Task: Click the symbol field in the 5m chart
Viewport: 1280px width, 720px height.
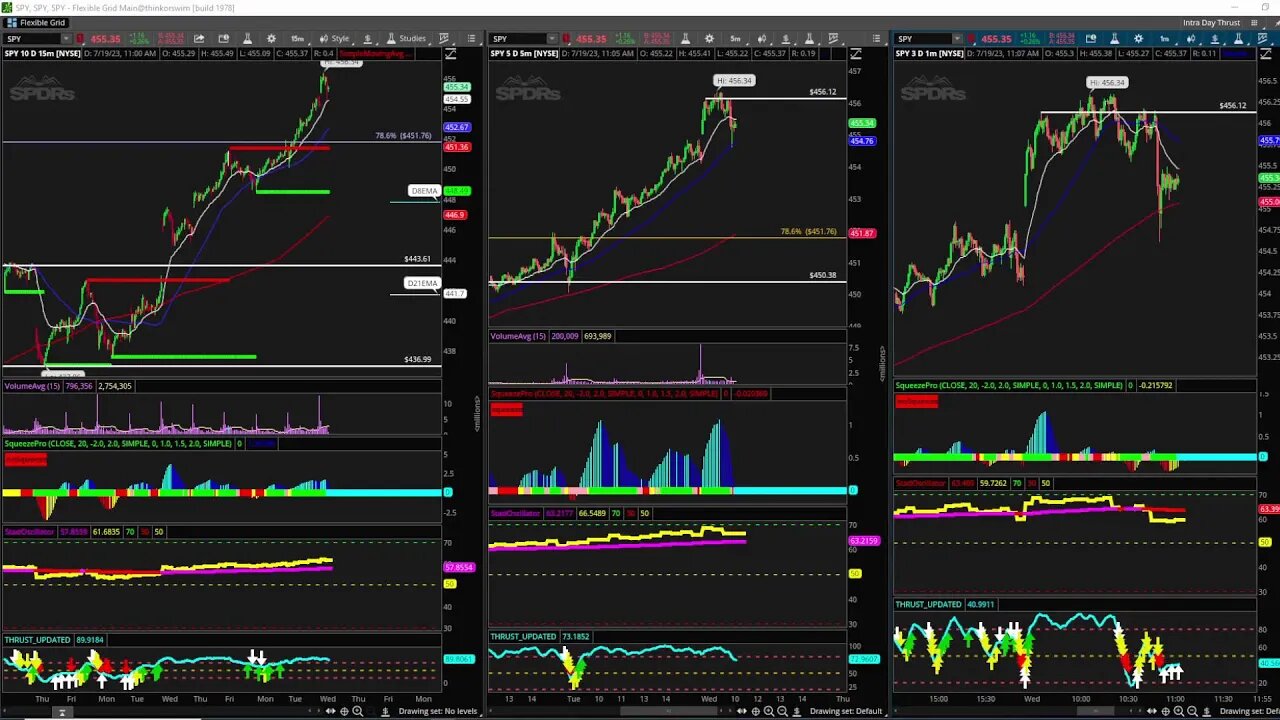Action: tap(518, 38)
